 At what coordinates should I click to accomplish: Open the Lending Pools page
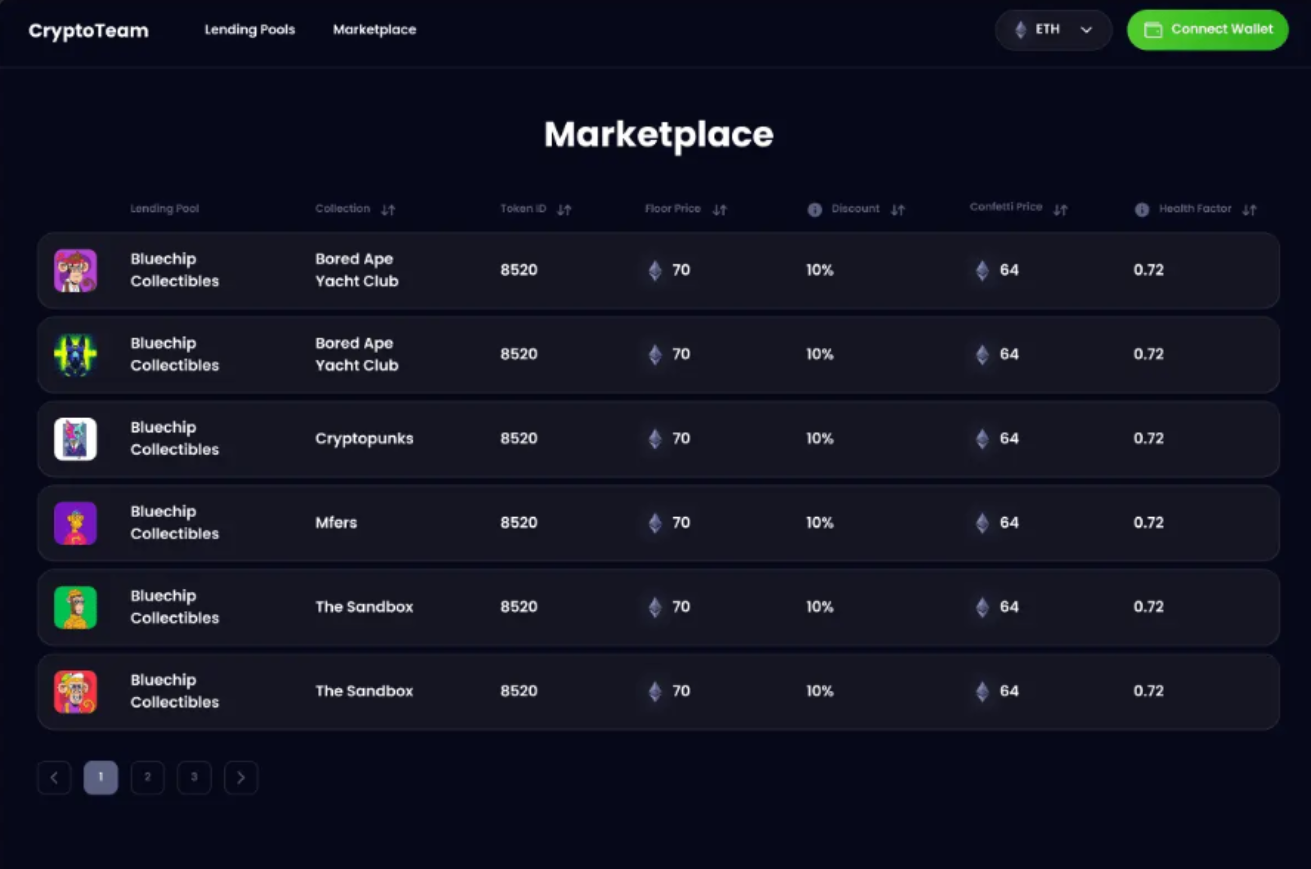click(x=250, y=30)
